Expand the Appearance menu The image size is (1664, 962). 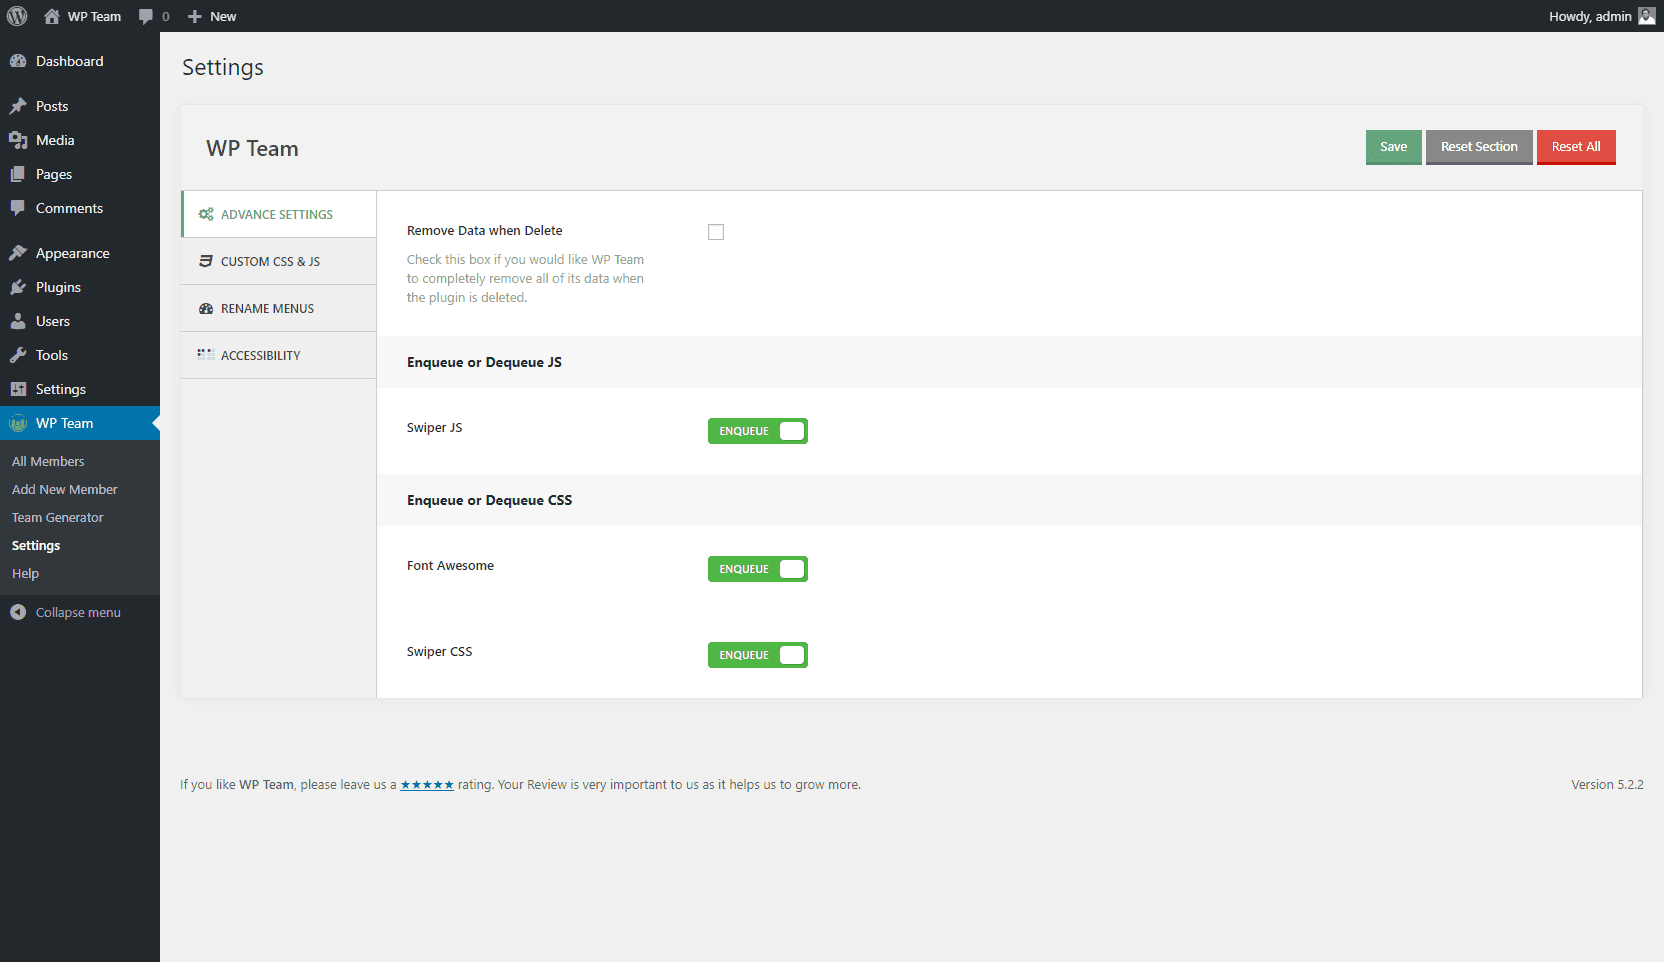click(72, 253)
